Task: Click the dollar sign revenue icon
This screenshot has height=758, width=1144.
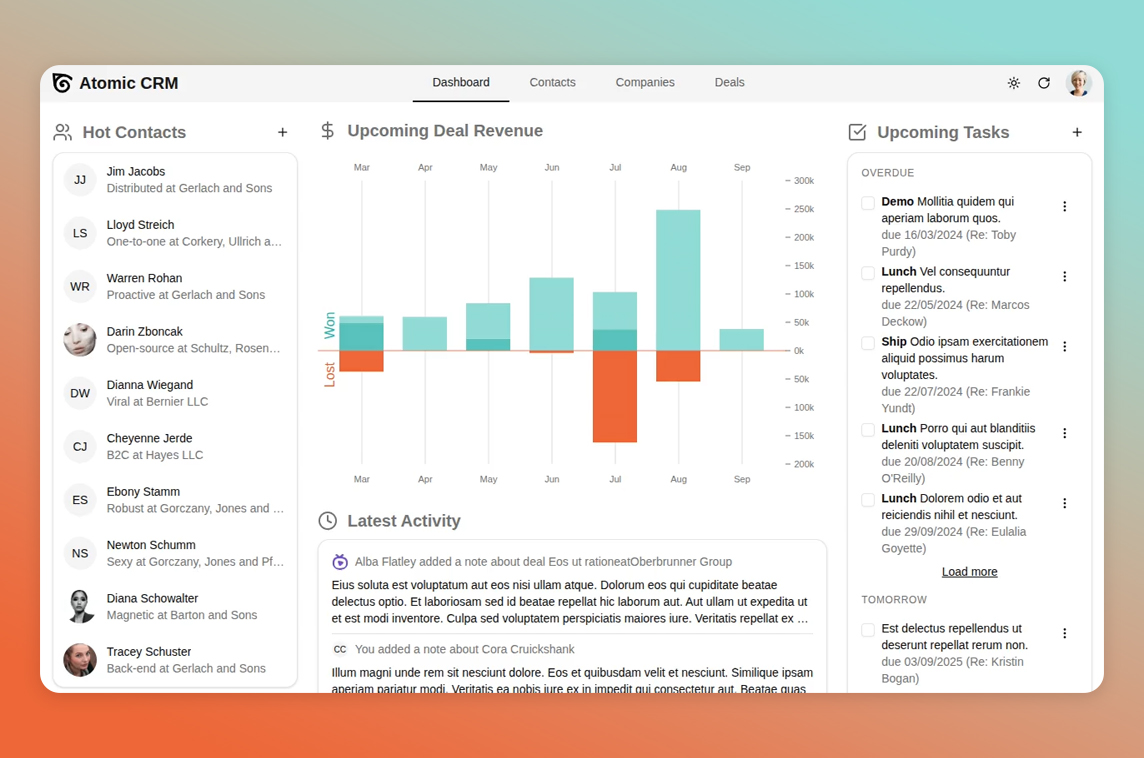Action: (x=327, y=131)
